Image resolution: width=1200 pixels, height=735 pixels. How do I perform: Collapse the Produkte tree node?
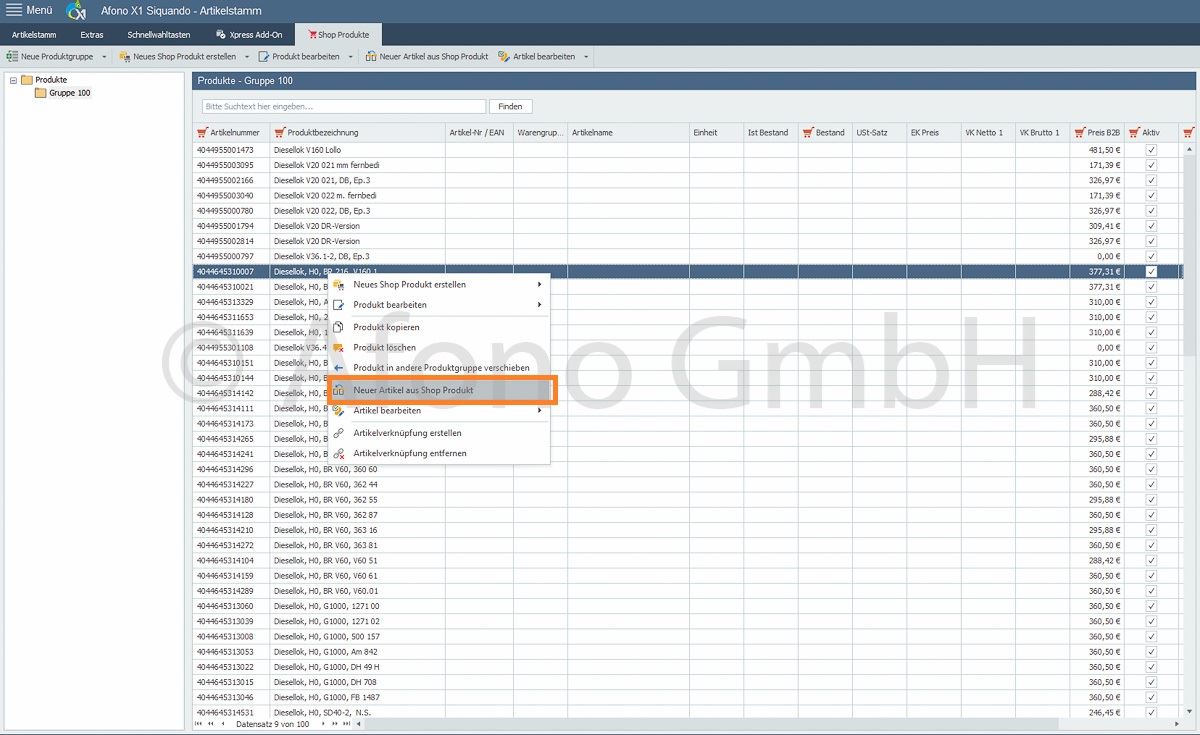pyautogui.click(x=13, y=80)
